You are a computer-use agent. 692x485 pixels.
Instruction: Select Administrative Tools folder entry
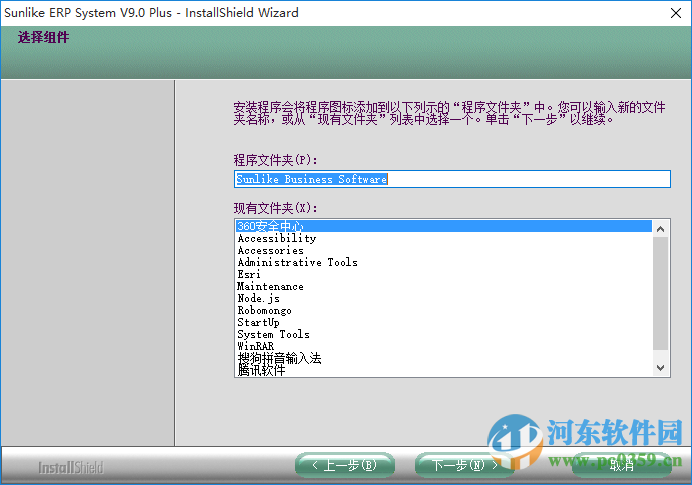pos(444,262)
